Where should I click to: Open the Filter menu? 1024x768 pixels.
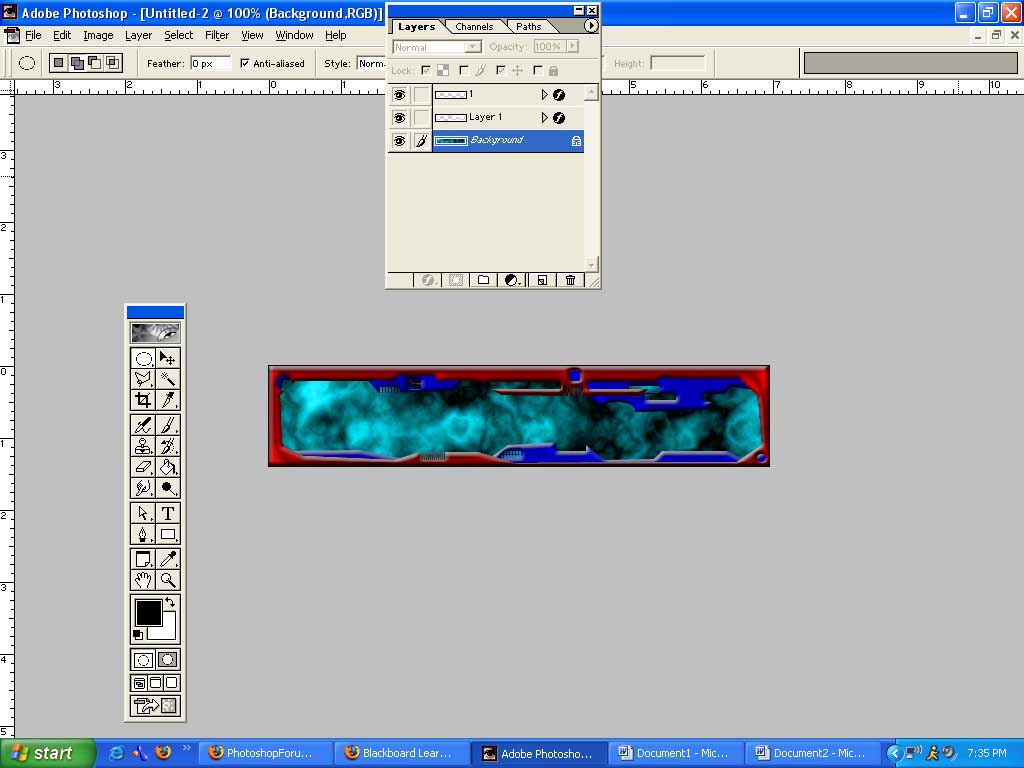217,35
